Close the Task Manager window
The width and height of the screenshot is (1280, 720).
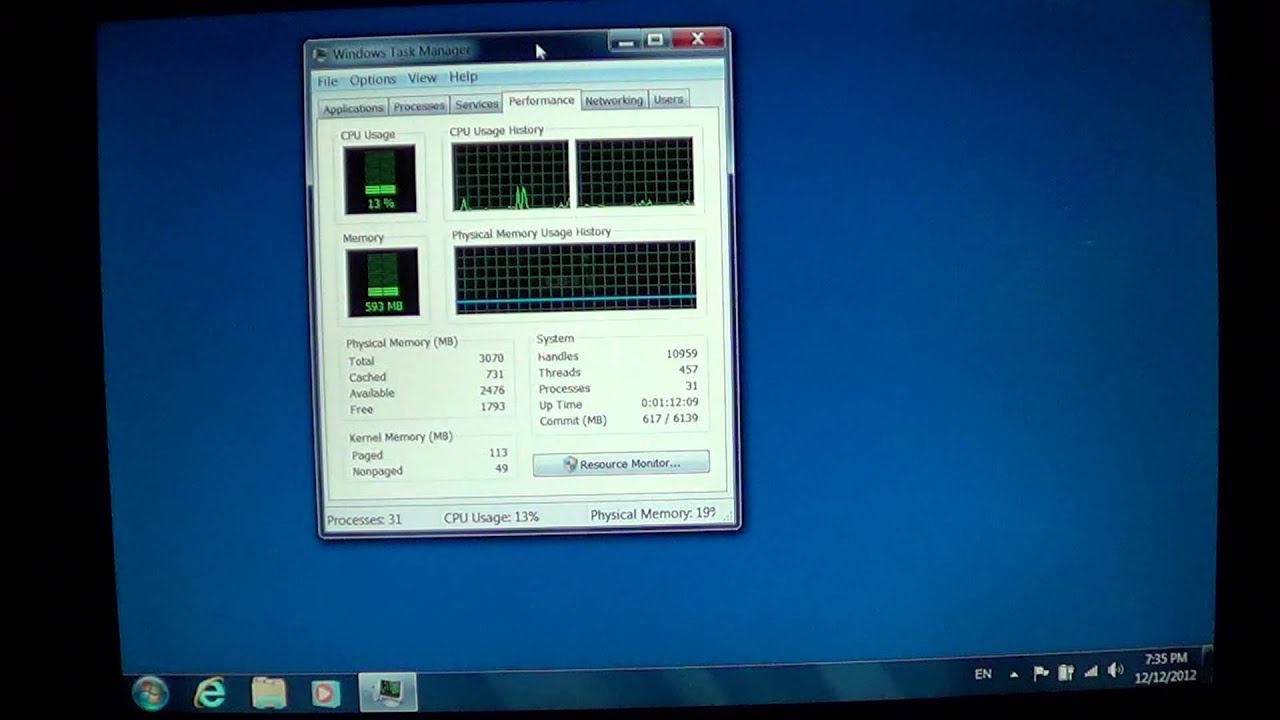point(698,39)
